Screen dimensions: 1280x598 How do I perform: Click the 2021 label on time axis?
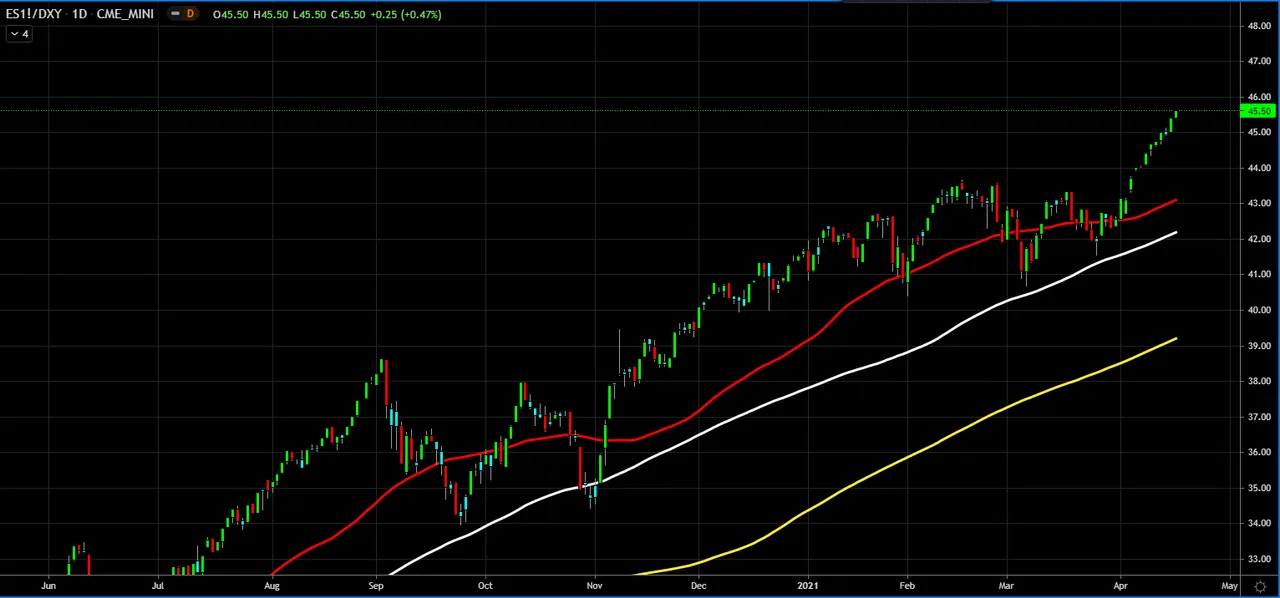pos(808,586)
